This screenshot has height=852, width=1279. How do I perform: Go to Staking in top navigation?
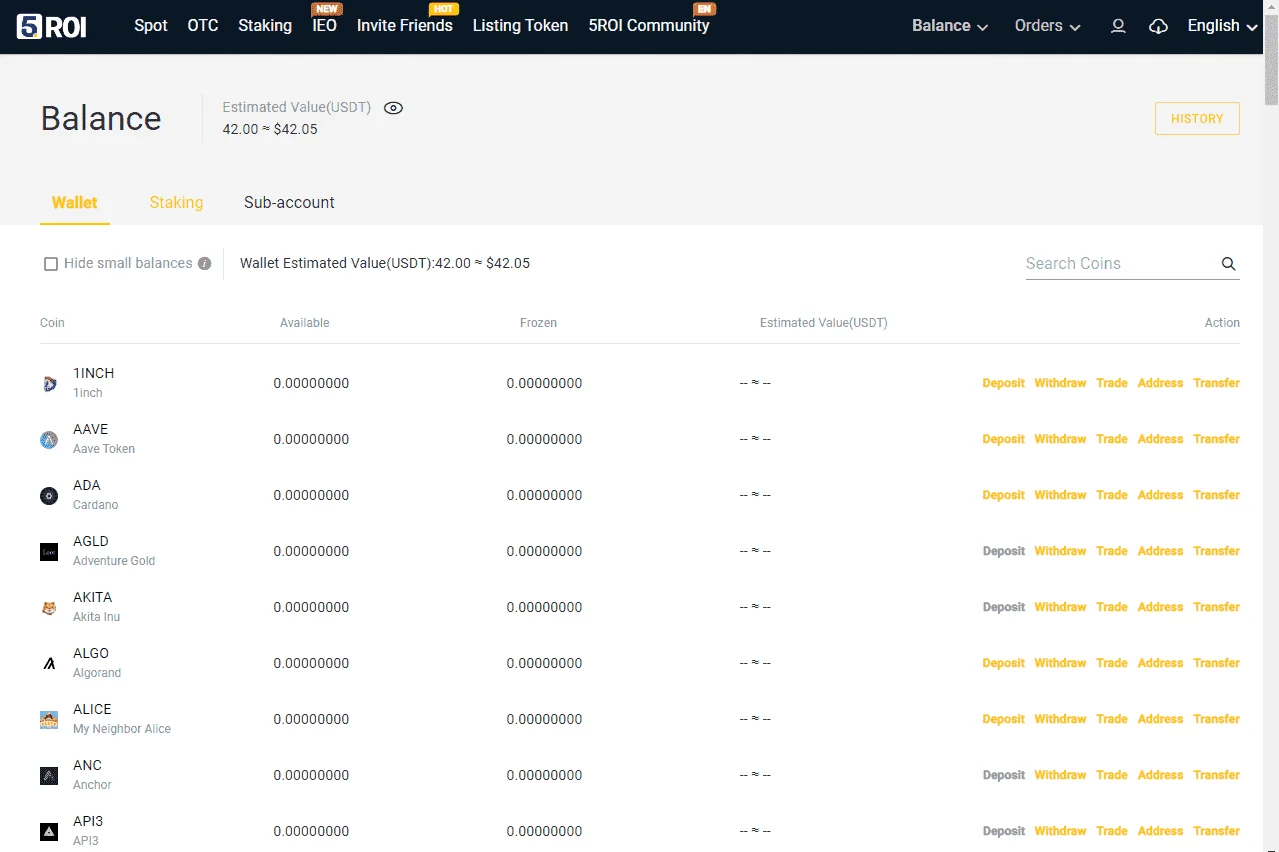pyautogui.click(x=265, y=26)
